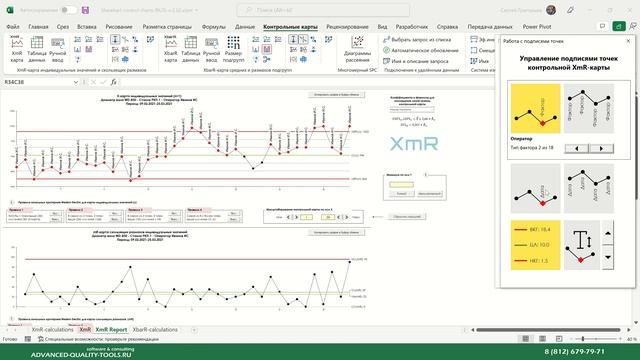This screenshot has height=360, width=640.
Task: Click the yellow input field beside the X chart
Action: [x=402, y=185]
